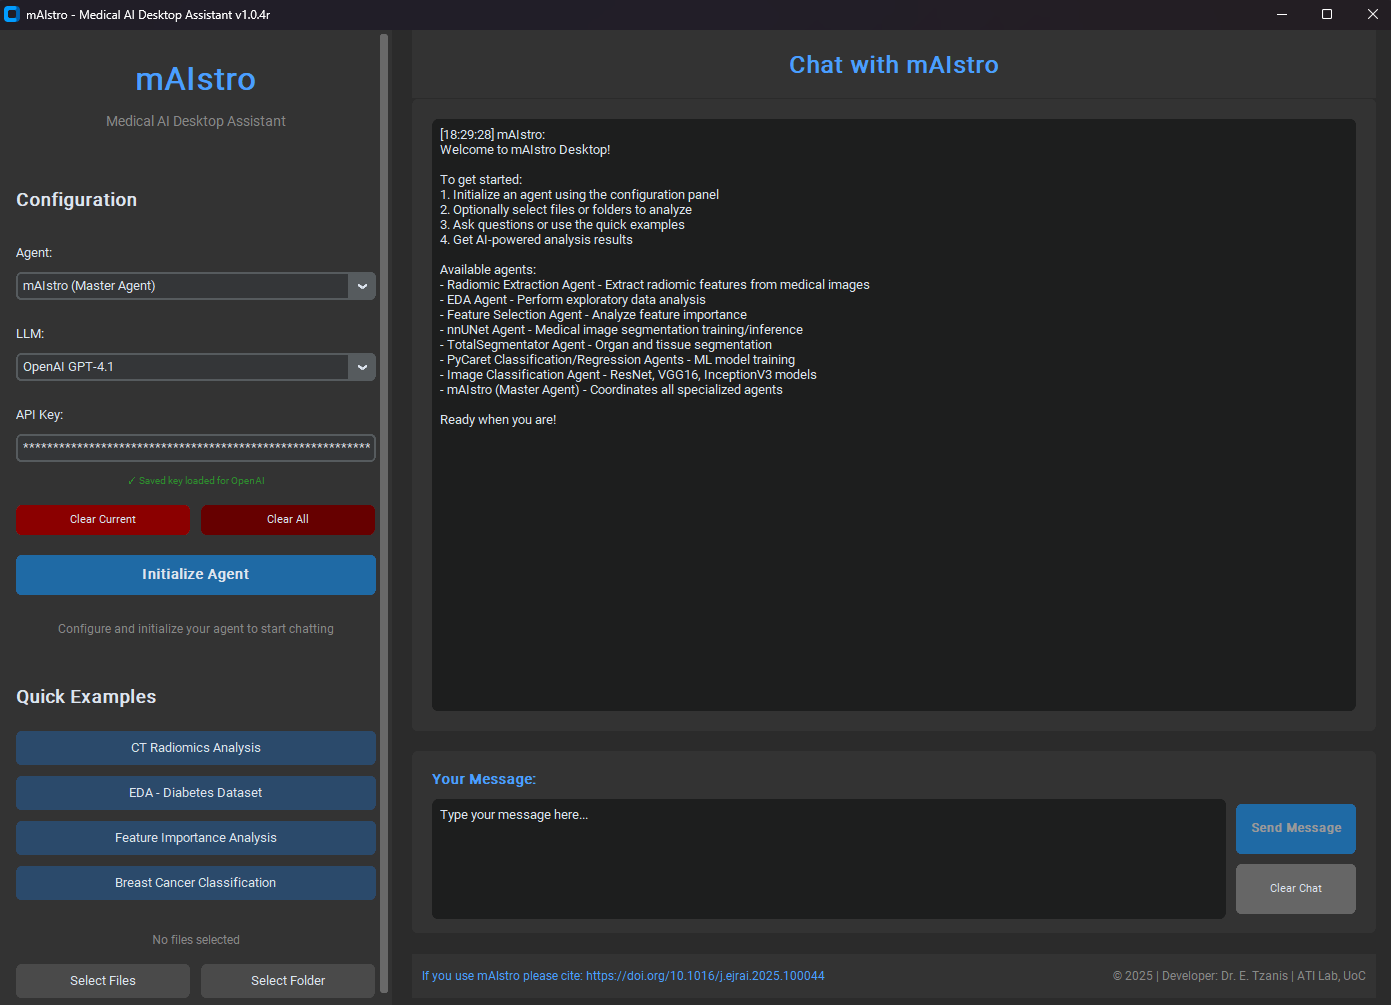Minimize the mAIstro window

coord(1282,14)
